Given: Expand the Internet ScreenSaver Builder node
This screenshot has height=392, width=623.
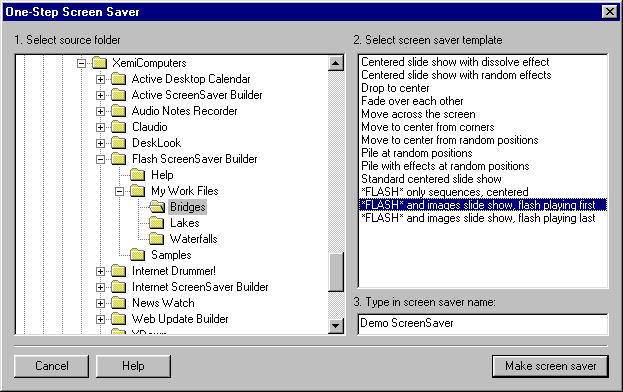Looking at the screenshot, I should pos(101,287).
